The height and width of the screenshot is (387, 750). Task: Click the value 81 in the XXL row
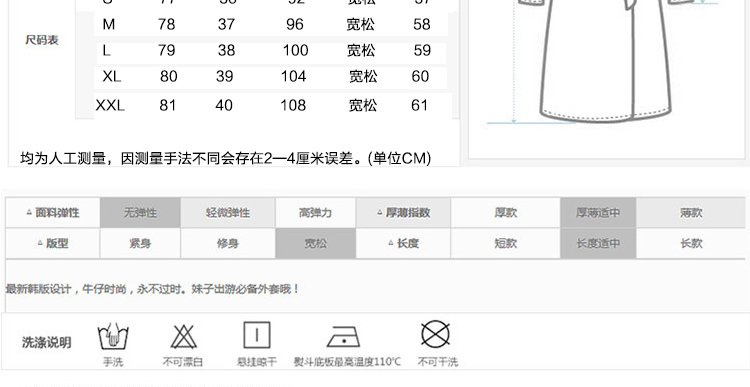point(167,105)
